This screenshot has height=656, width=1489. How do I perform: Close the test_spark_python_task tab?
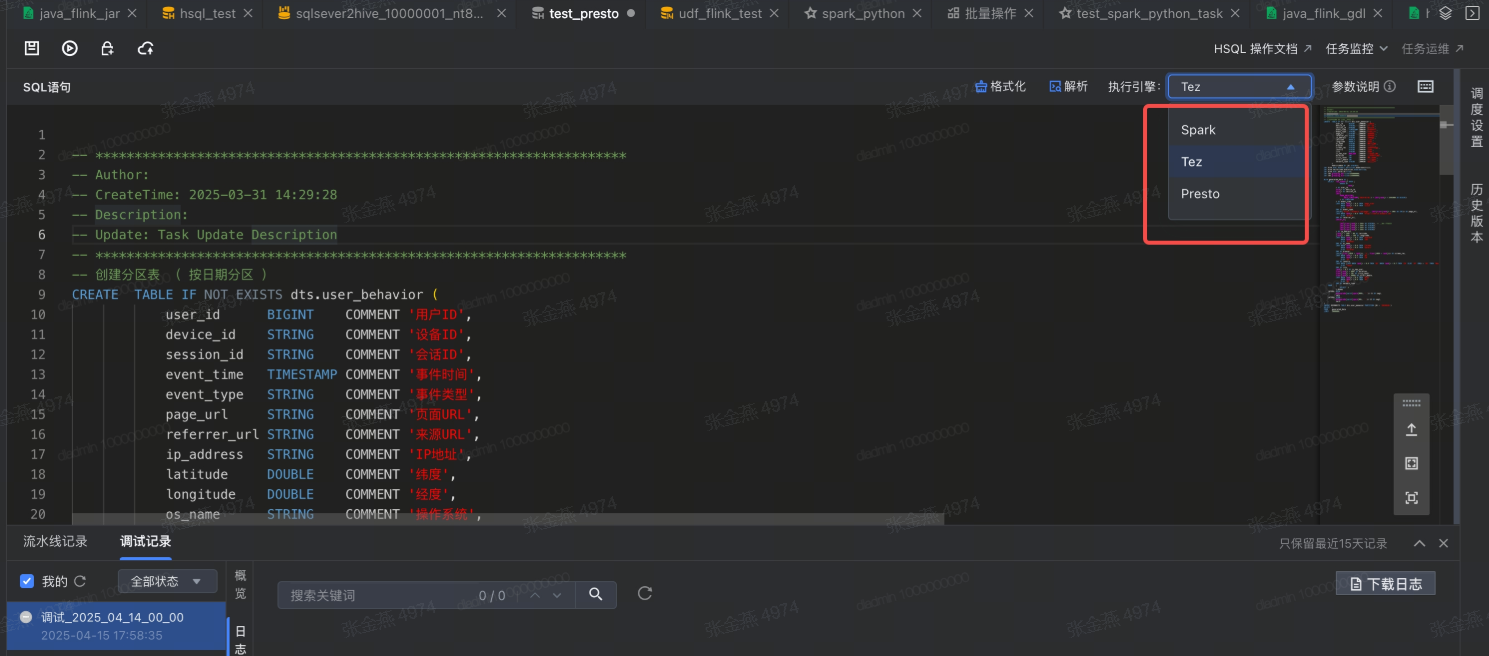coord(1237,14)
